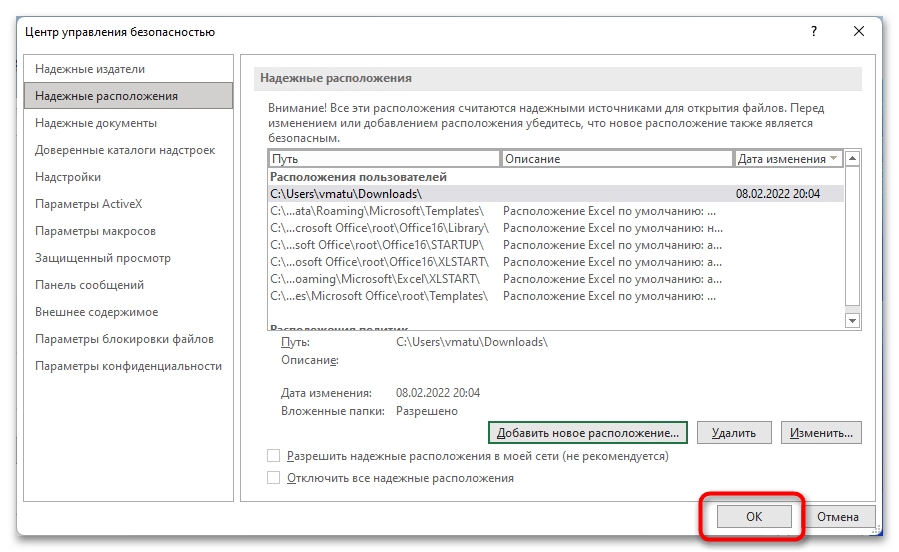Open Параметры блокировки файлов section
Image resolution: width=899 pixels, height=552 pixels.
click(128, 339)
